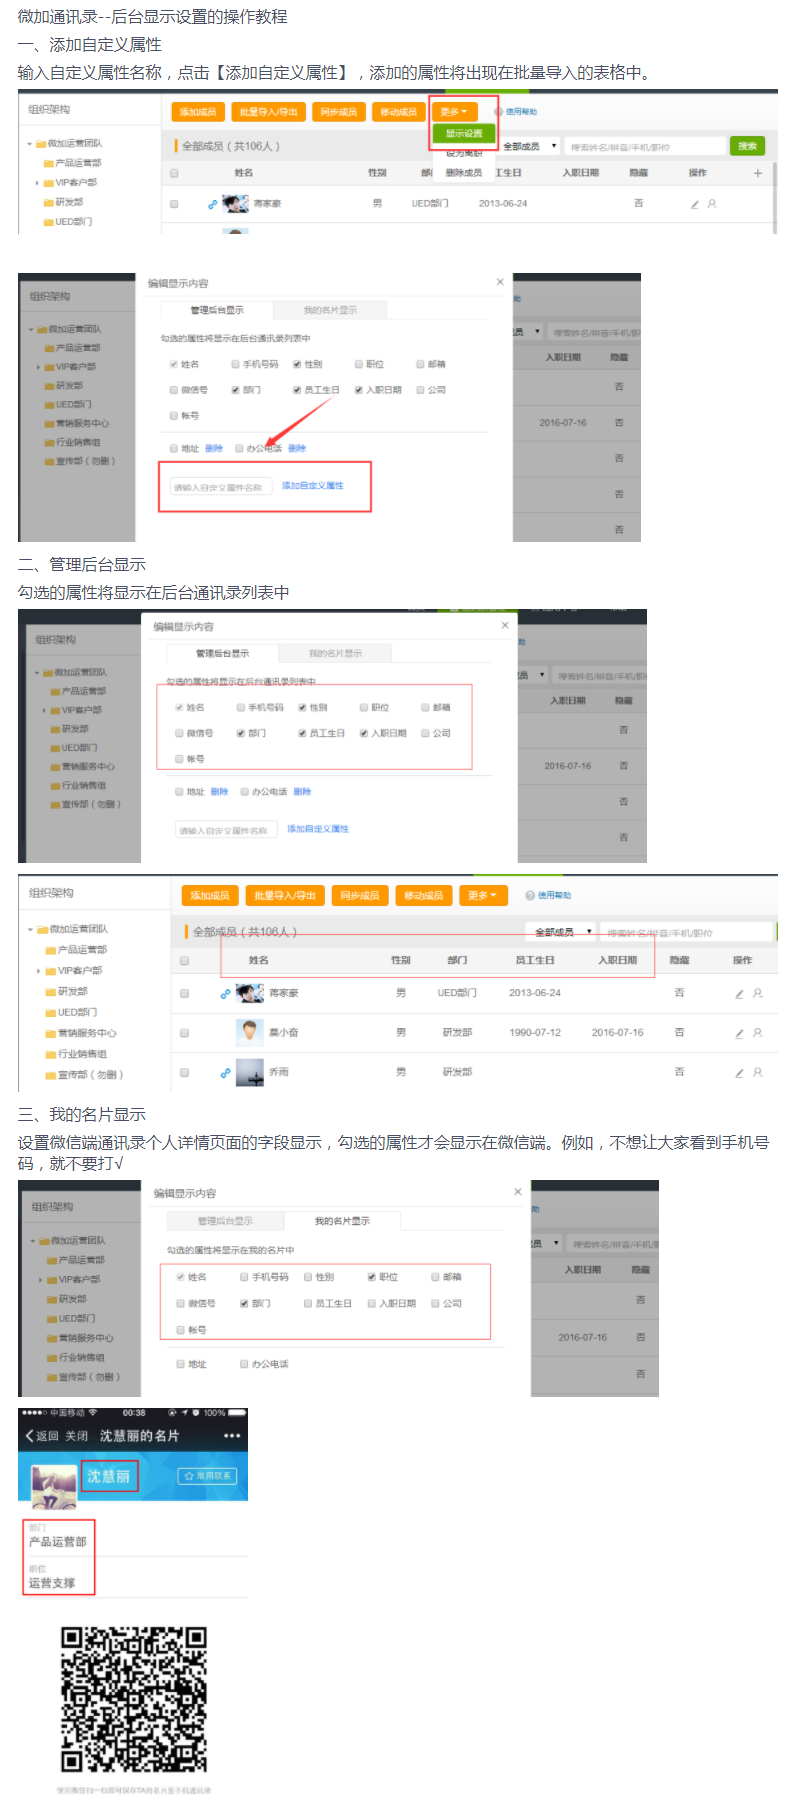Click 营销服务中心 folder in tree beside 莫小奇's list
The height and width of the screenshot is (1804, 800).
point(81,1033)
